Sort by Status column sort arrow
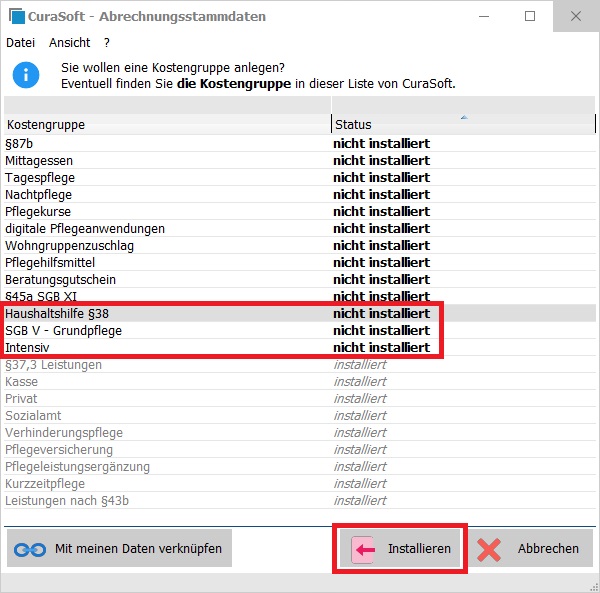600x593 pixels. (464, 117)
